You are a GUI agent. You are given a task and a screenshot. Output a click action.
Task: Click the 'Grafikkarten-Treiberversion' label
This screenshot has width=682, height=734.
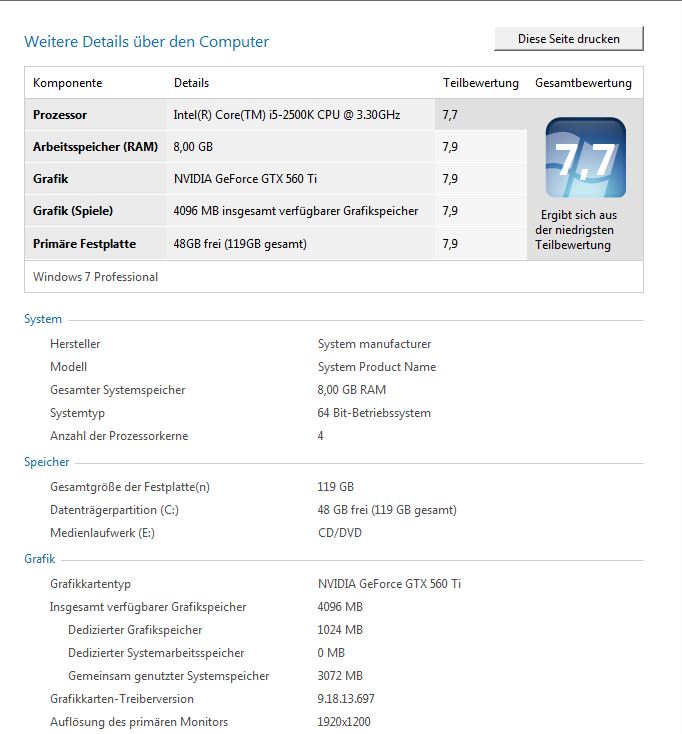click(122, 699)
